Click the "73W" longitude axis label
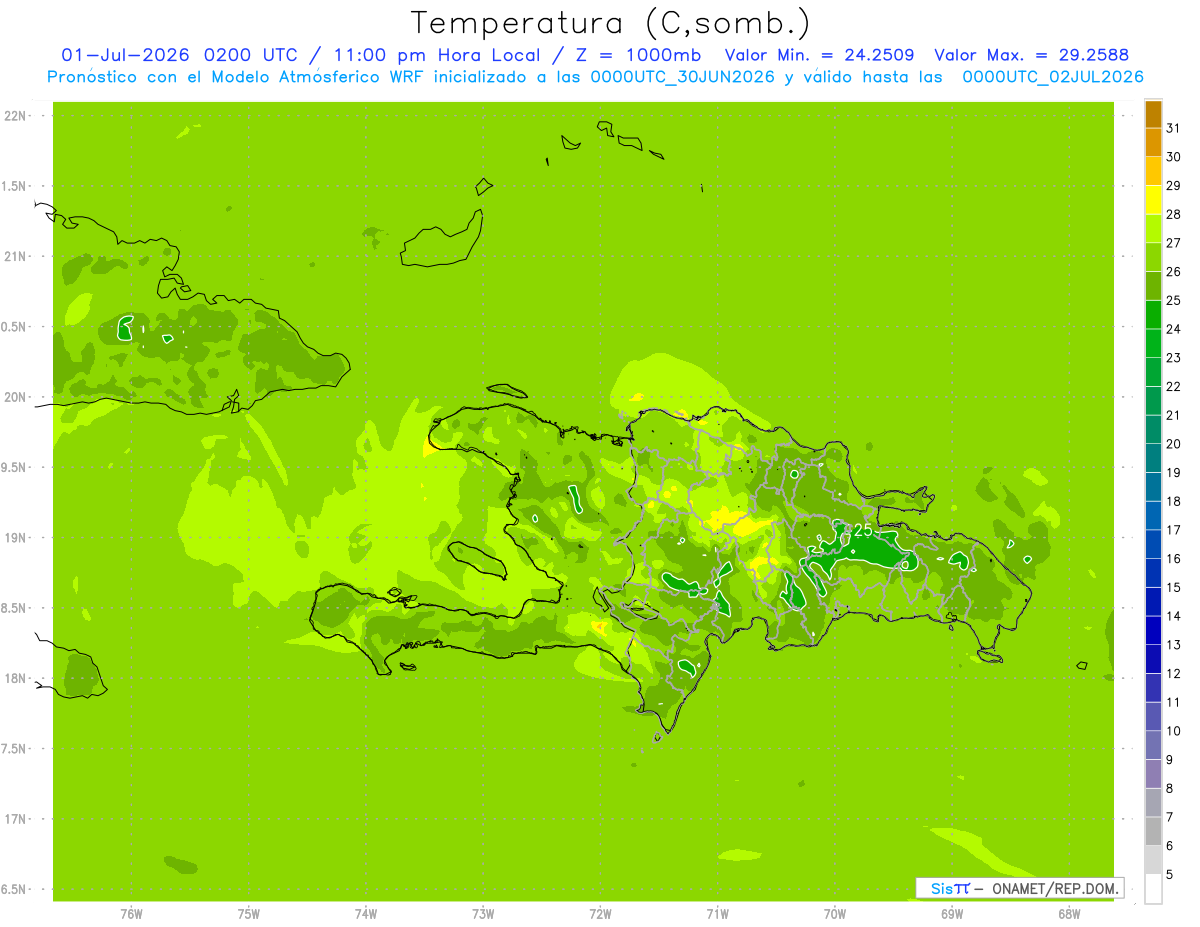 click(x=483, y=914)
